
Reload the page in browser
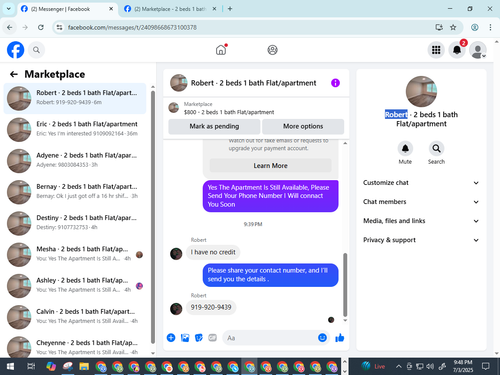point(41,27)
